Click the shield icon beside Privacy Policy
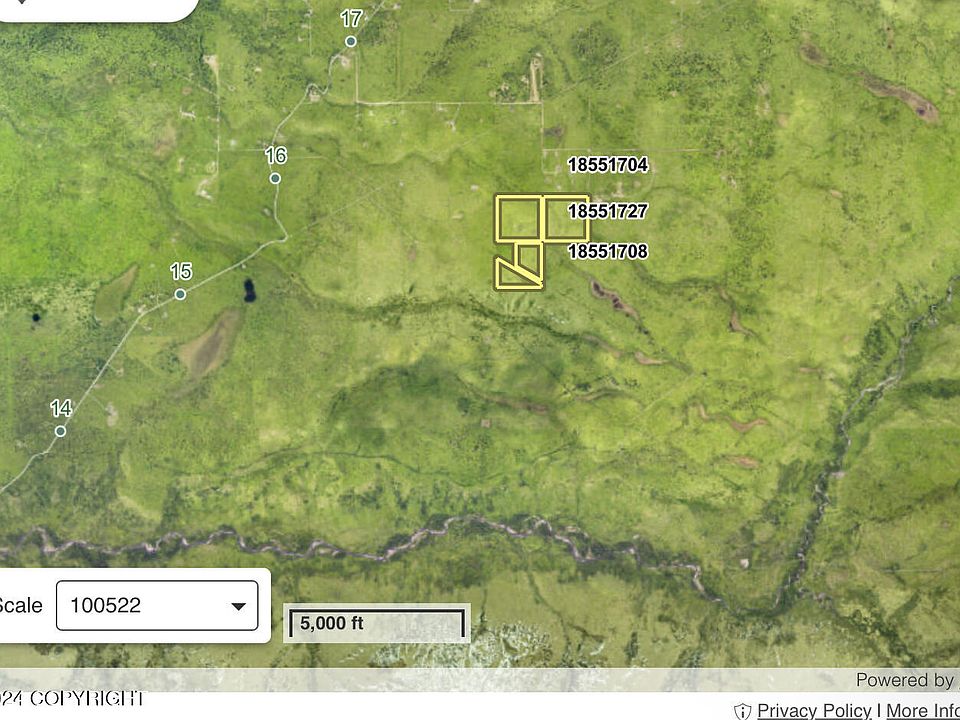The width and height of the screenshot is (960, 720). pyautogui.click(x=742, y=711)
